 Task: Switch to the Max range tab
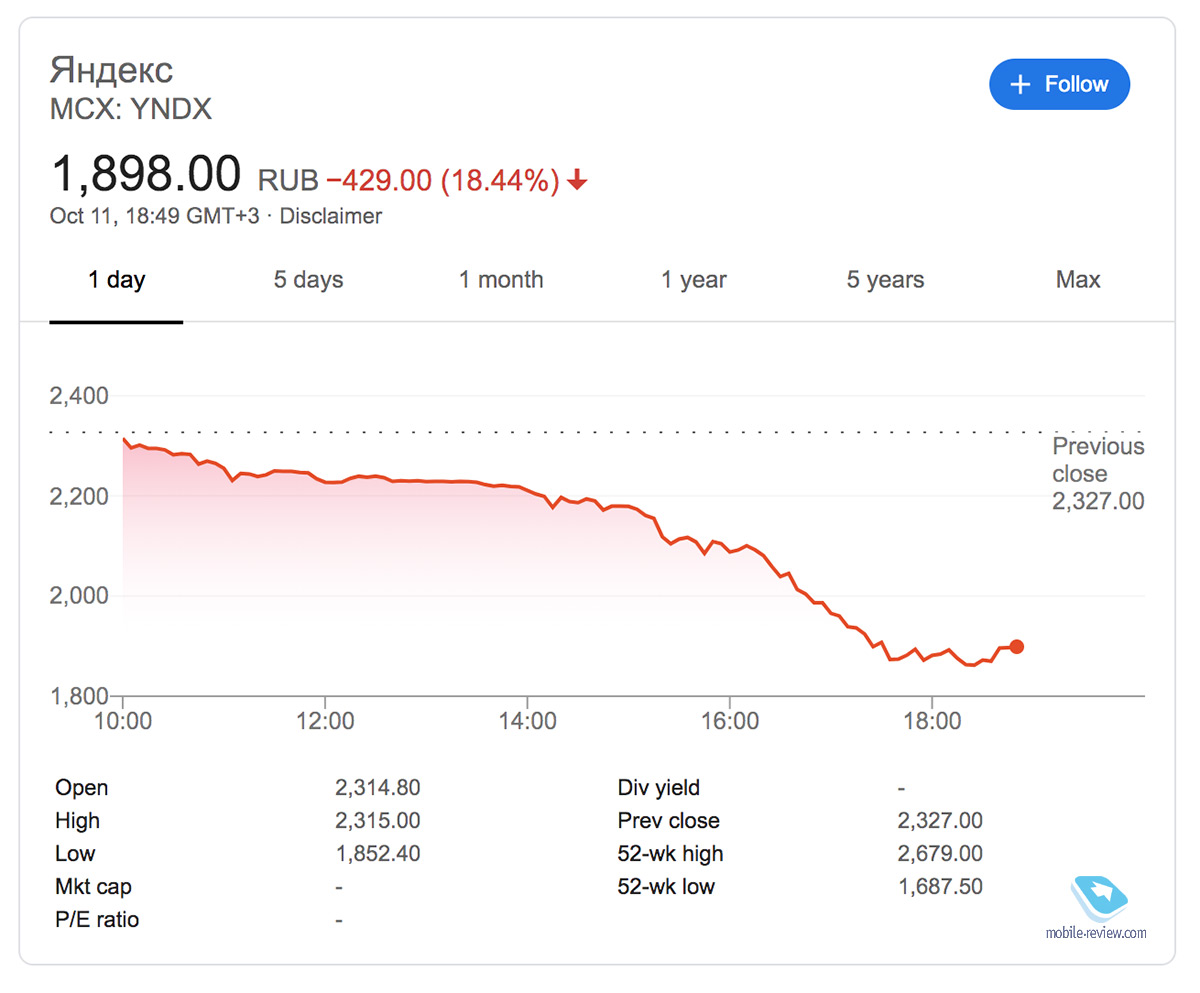click(x=1078, y=280)
